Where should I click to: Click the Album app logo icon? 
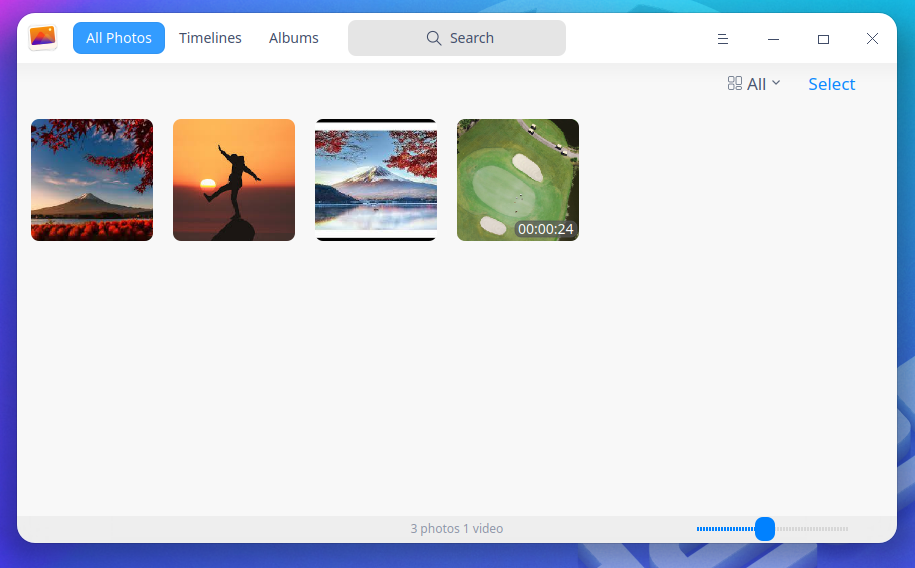43,38
